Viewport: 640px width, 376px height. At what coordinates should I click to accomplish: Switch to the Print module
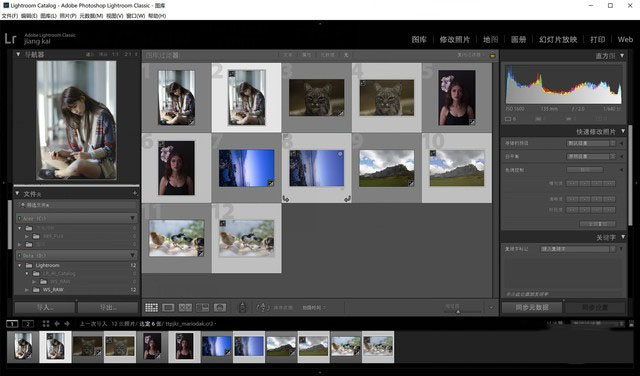[x=598, y=40]
